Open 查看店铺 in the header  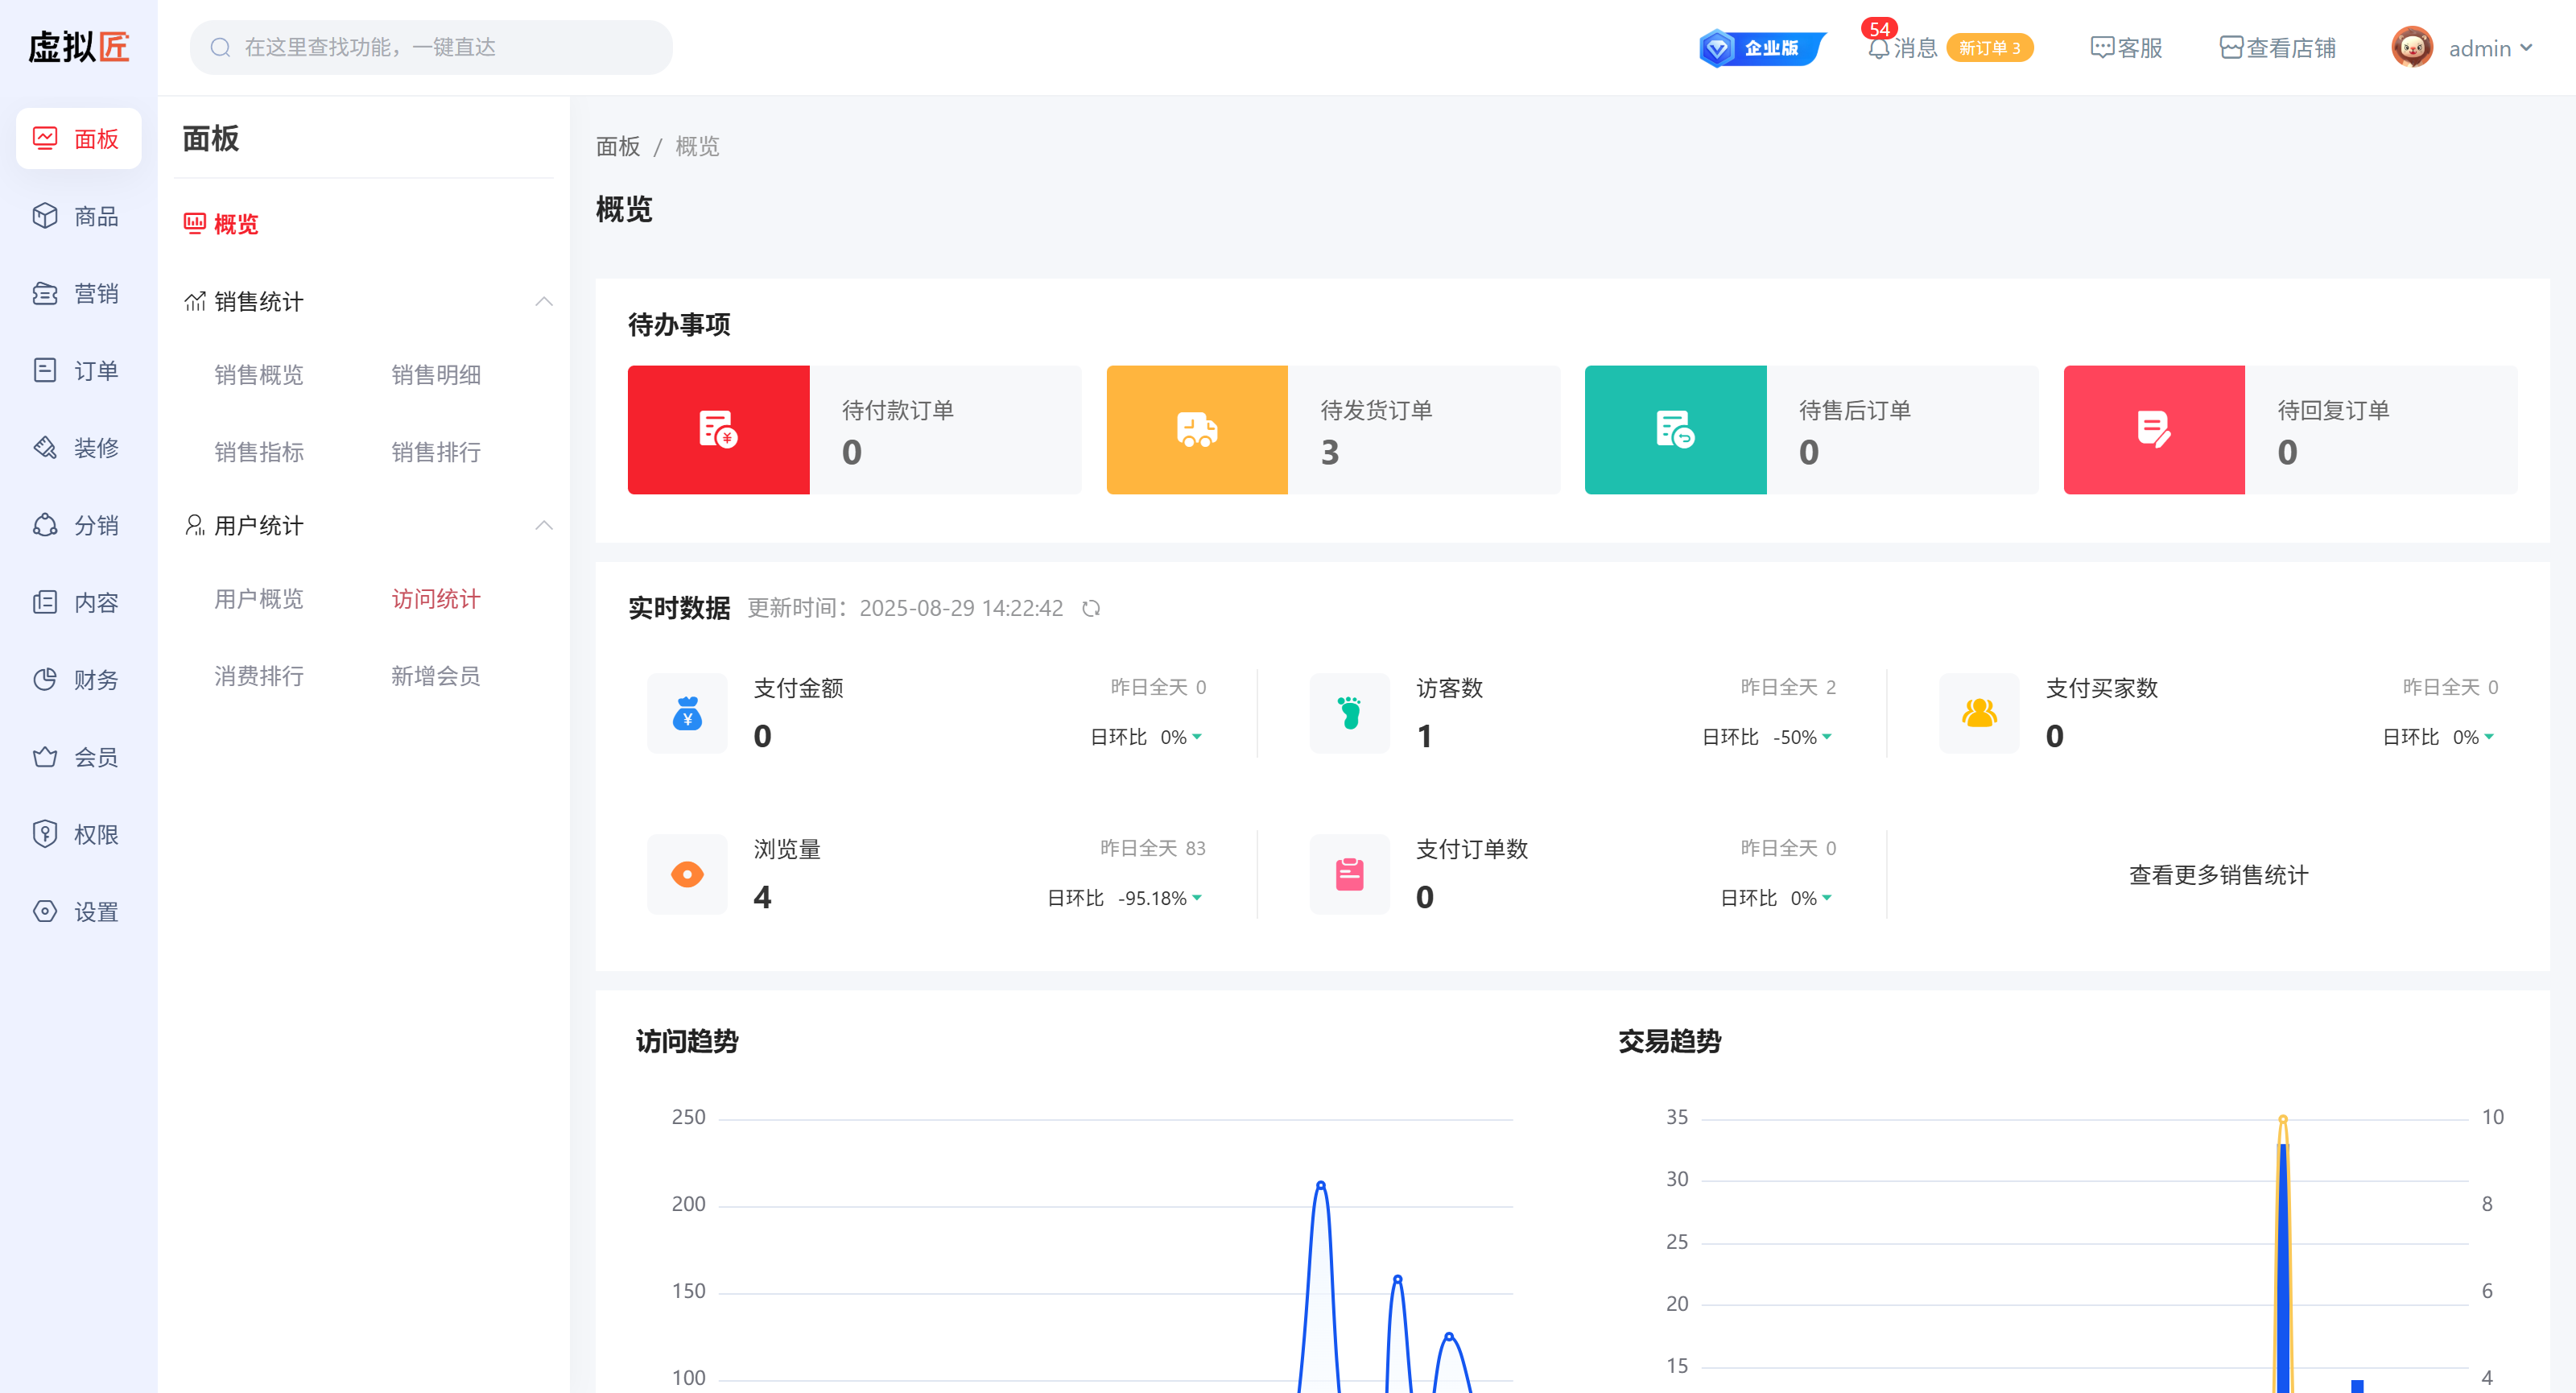click(x=2277, y=48)
